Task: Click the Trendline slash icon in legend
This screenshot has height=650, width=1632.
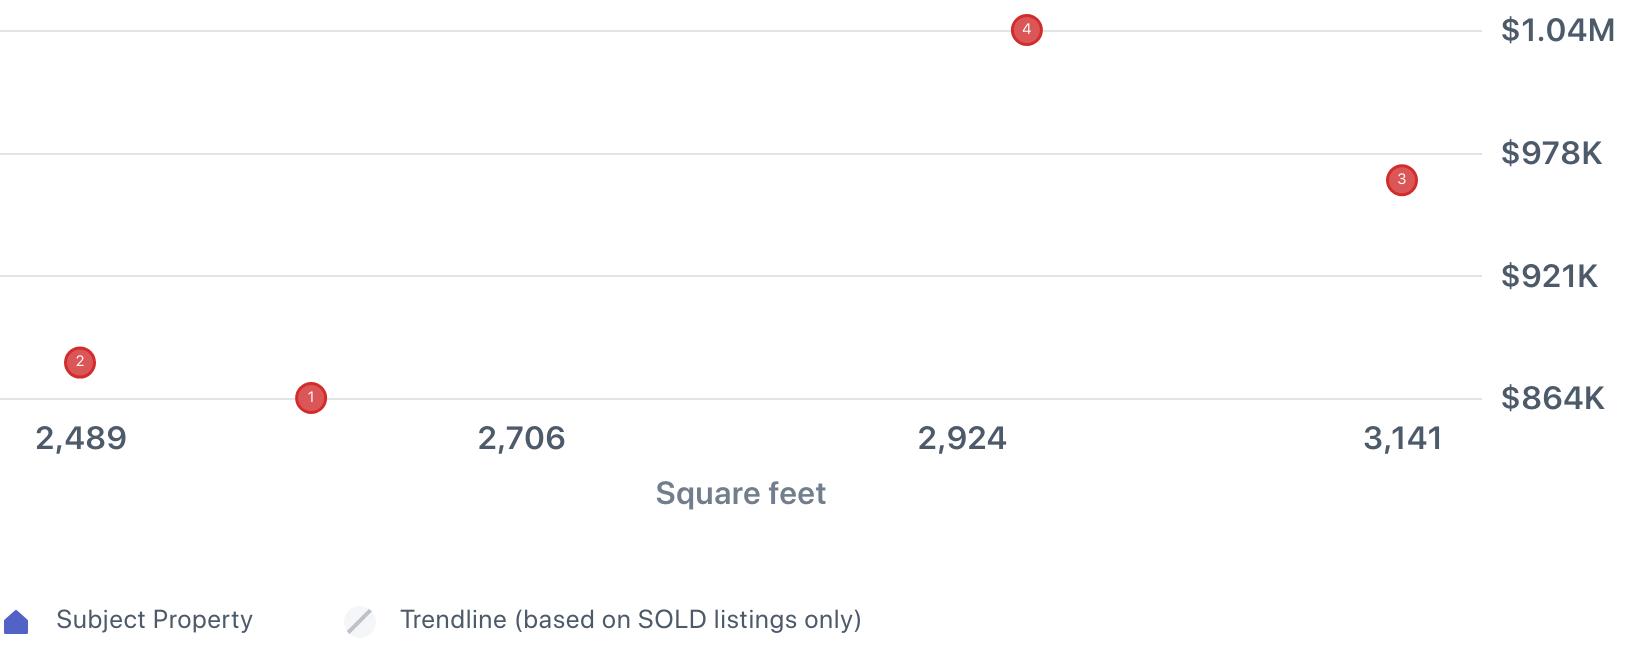Action: click(x=360, y=621)
